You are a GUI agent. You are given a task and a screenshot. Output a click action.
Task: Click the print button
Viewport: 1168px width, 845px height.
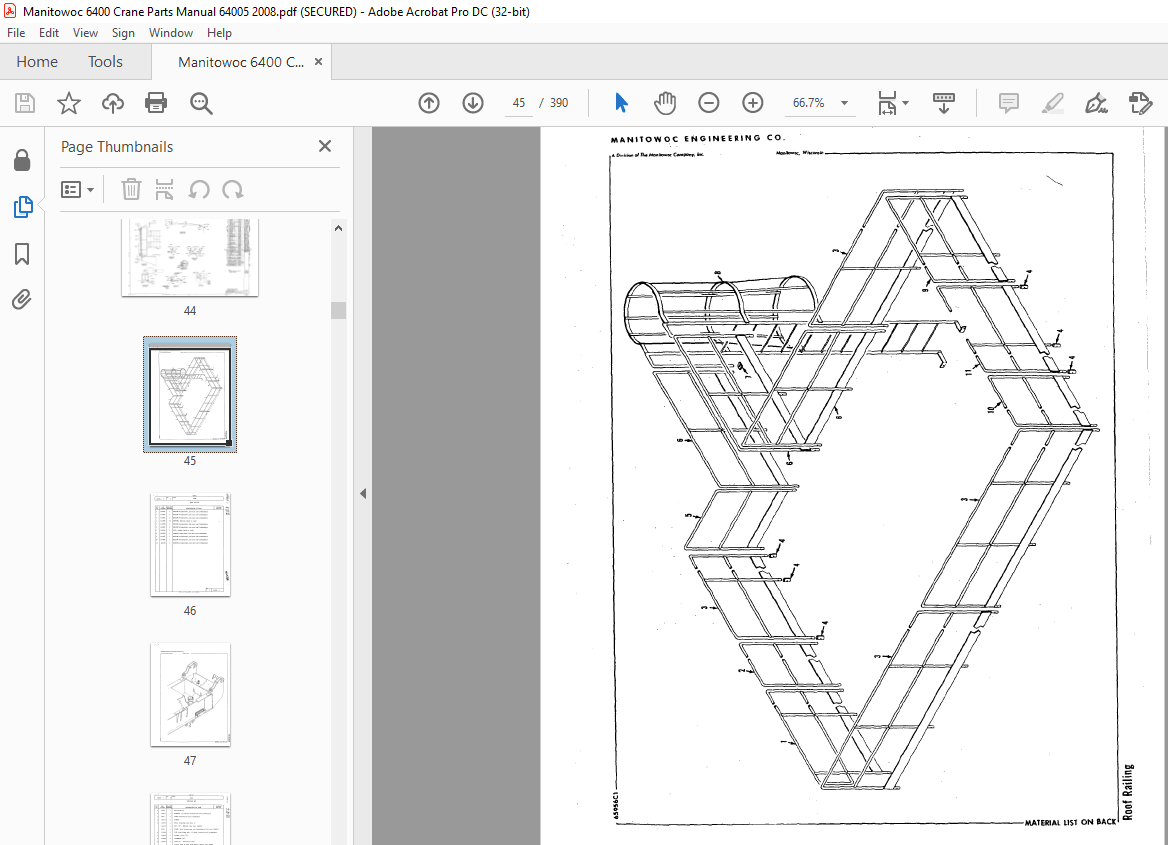156,102
